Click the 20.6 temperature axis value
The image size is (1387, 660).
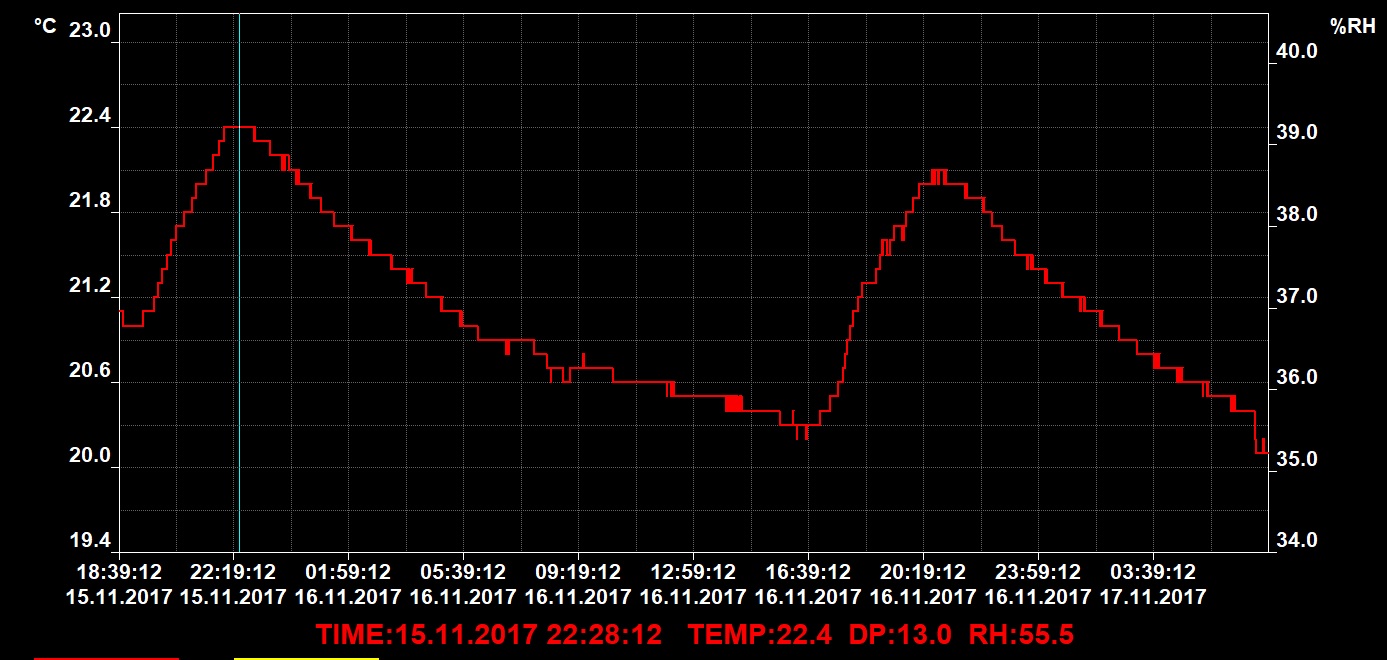(89, 371)
